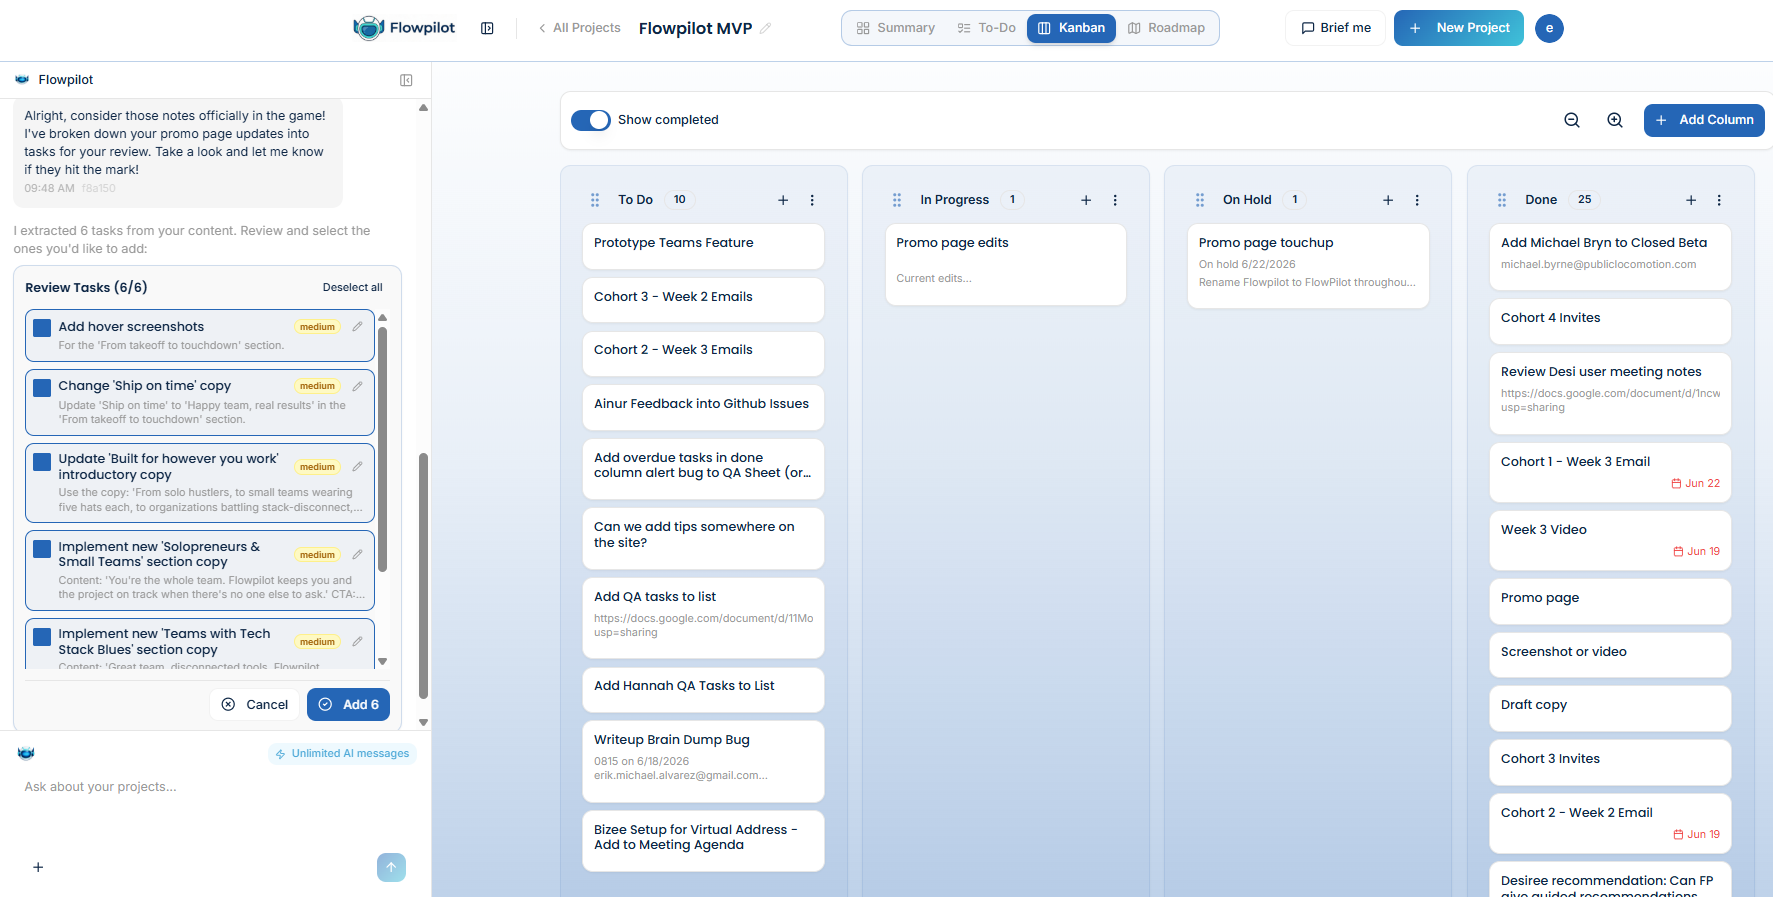
Task: Zoom out the kanban board
Action: tap(1572, 120)
